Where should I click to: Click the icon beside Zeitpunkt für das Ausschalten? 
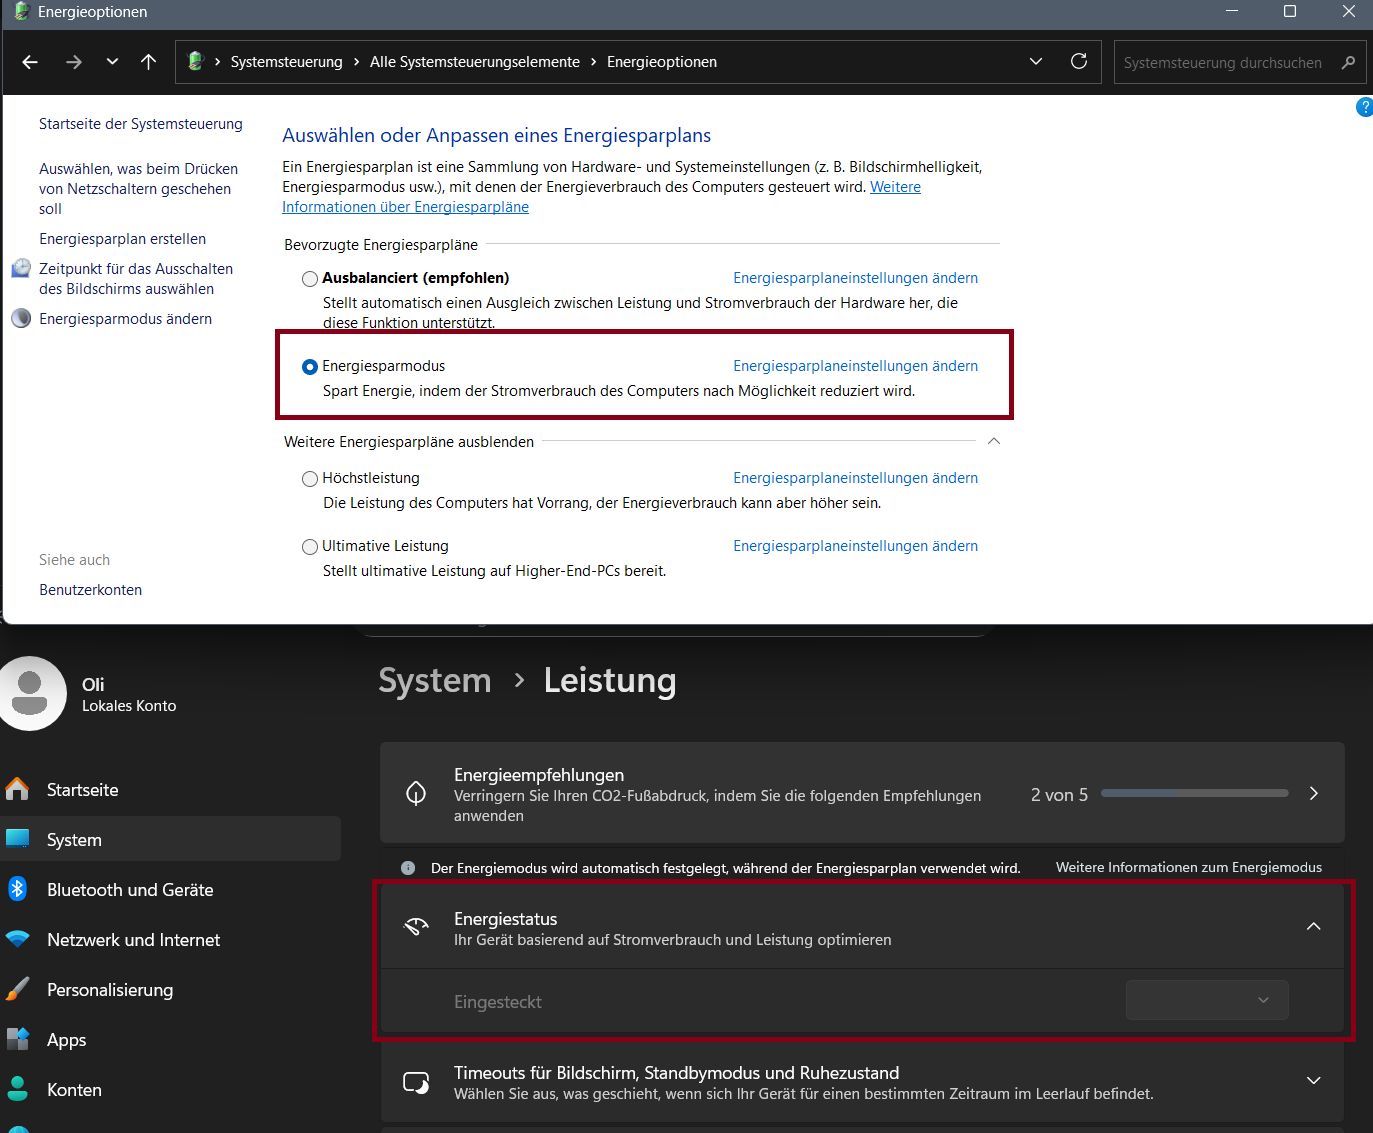21,268
